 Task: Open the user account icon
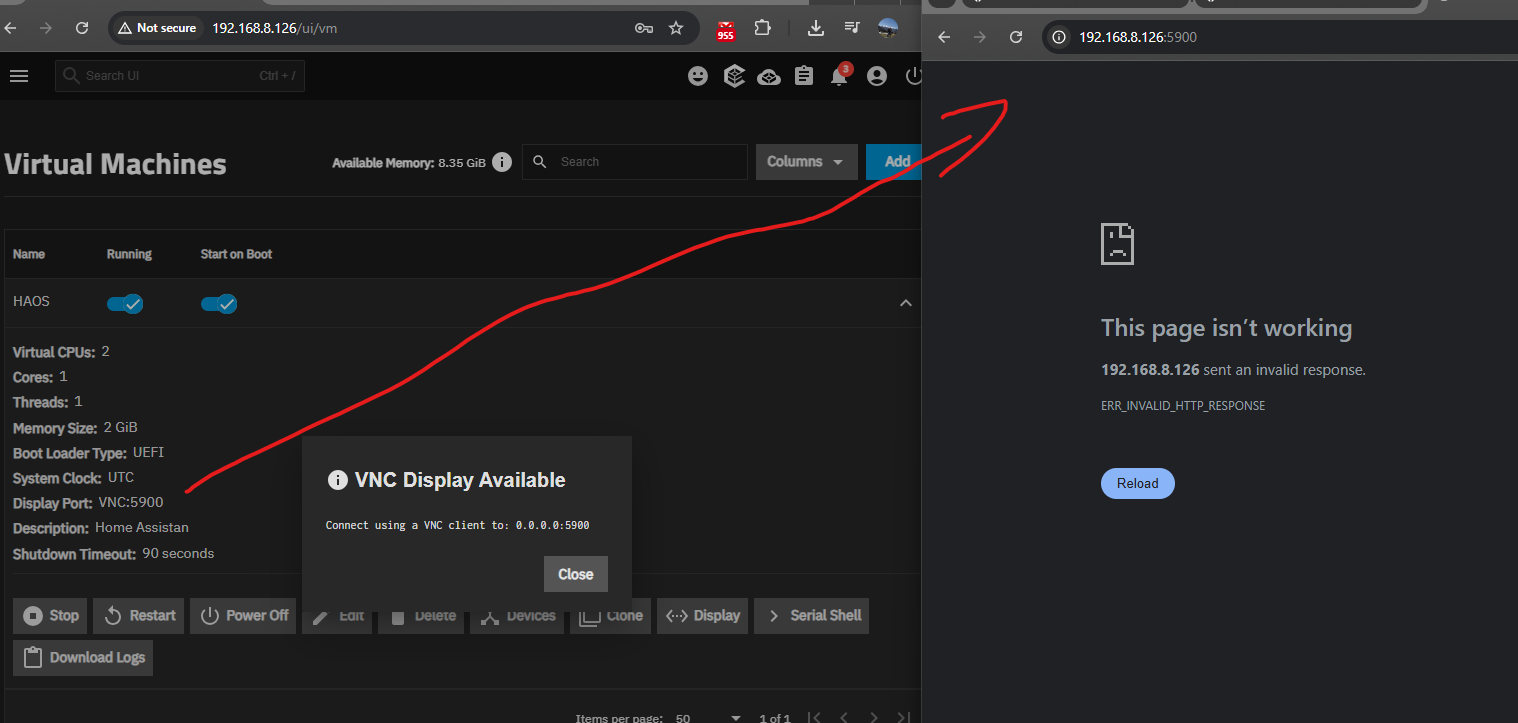[x=877, y=76]
